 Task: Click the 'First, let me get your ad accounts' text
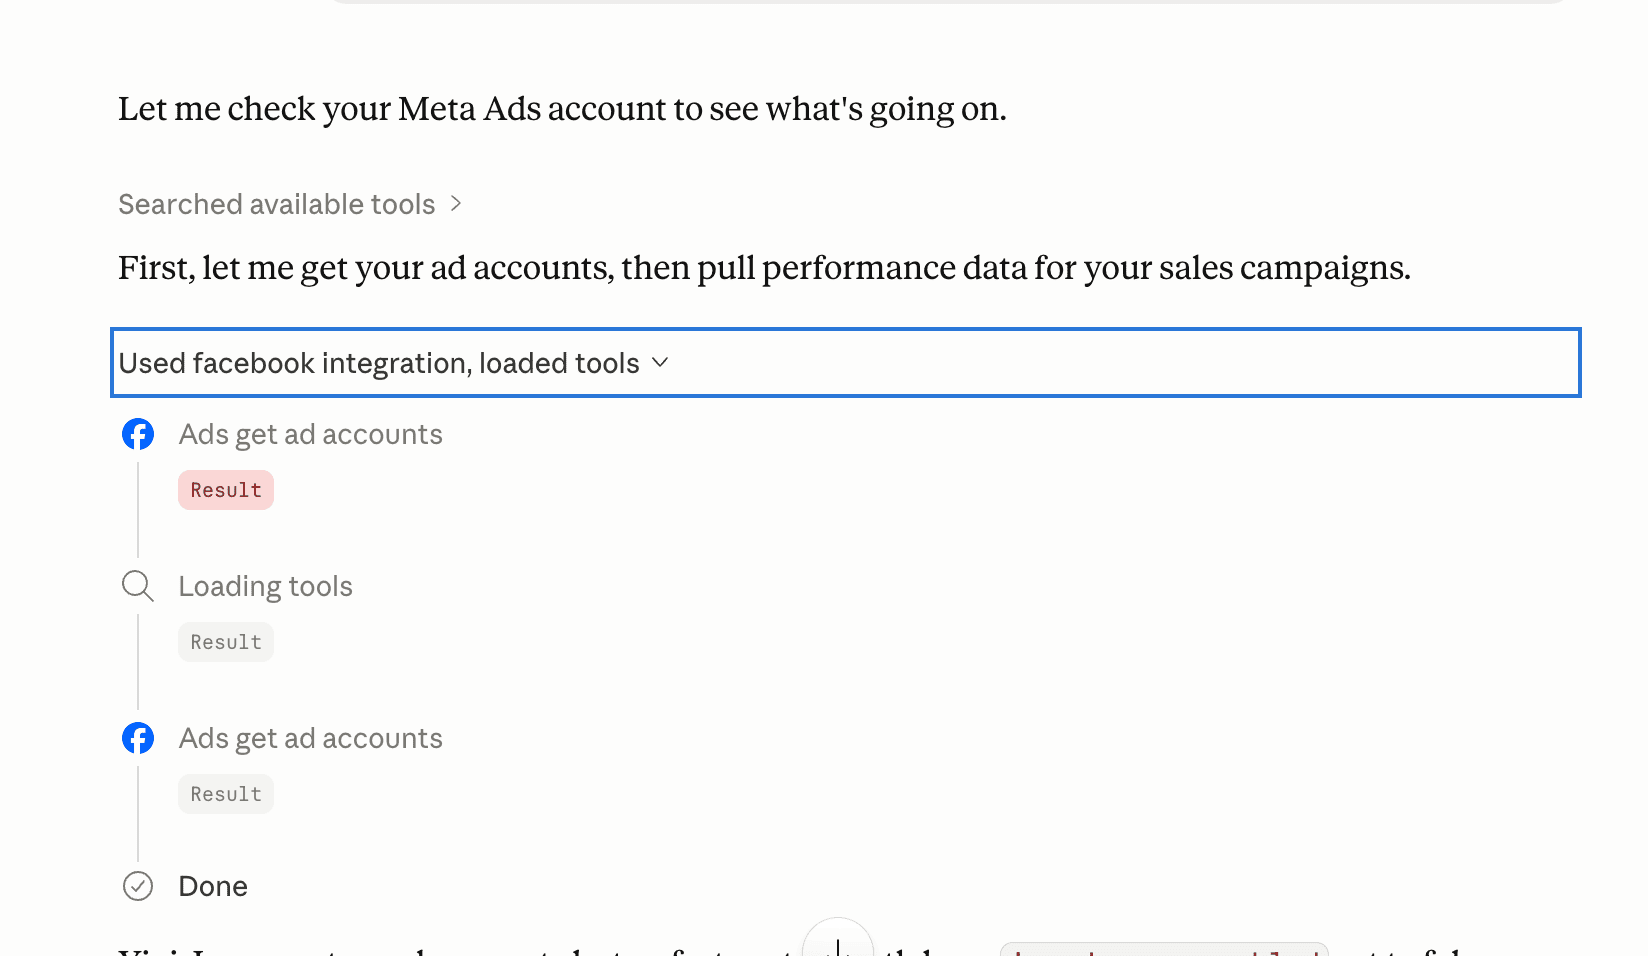click(x=764, y=268)
